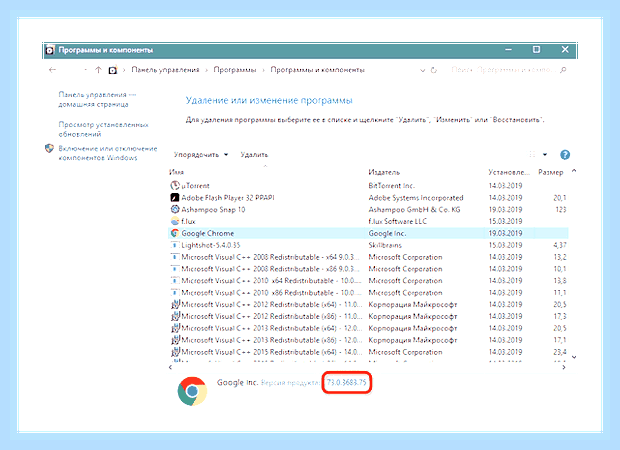Click the Visual C++ 2015 (x64) icon
Image resolution: width=620 pixels, height=450 pixels.
[175, 352]
